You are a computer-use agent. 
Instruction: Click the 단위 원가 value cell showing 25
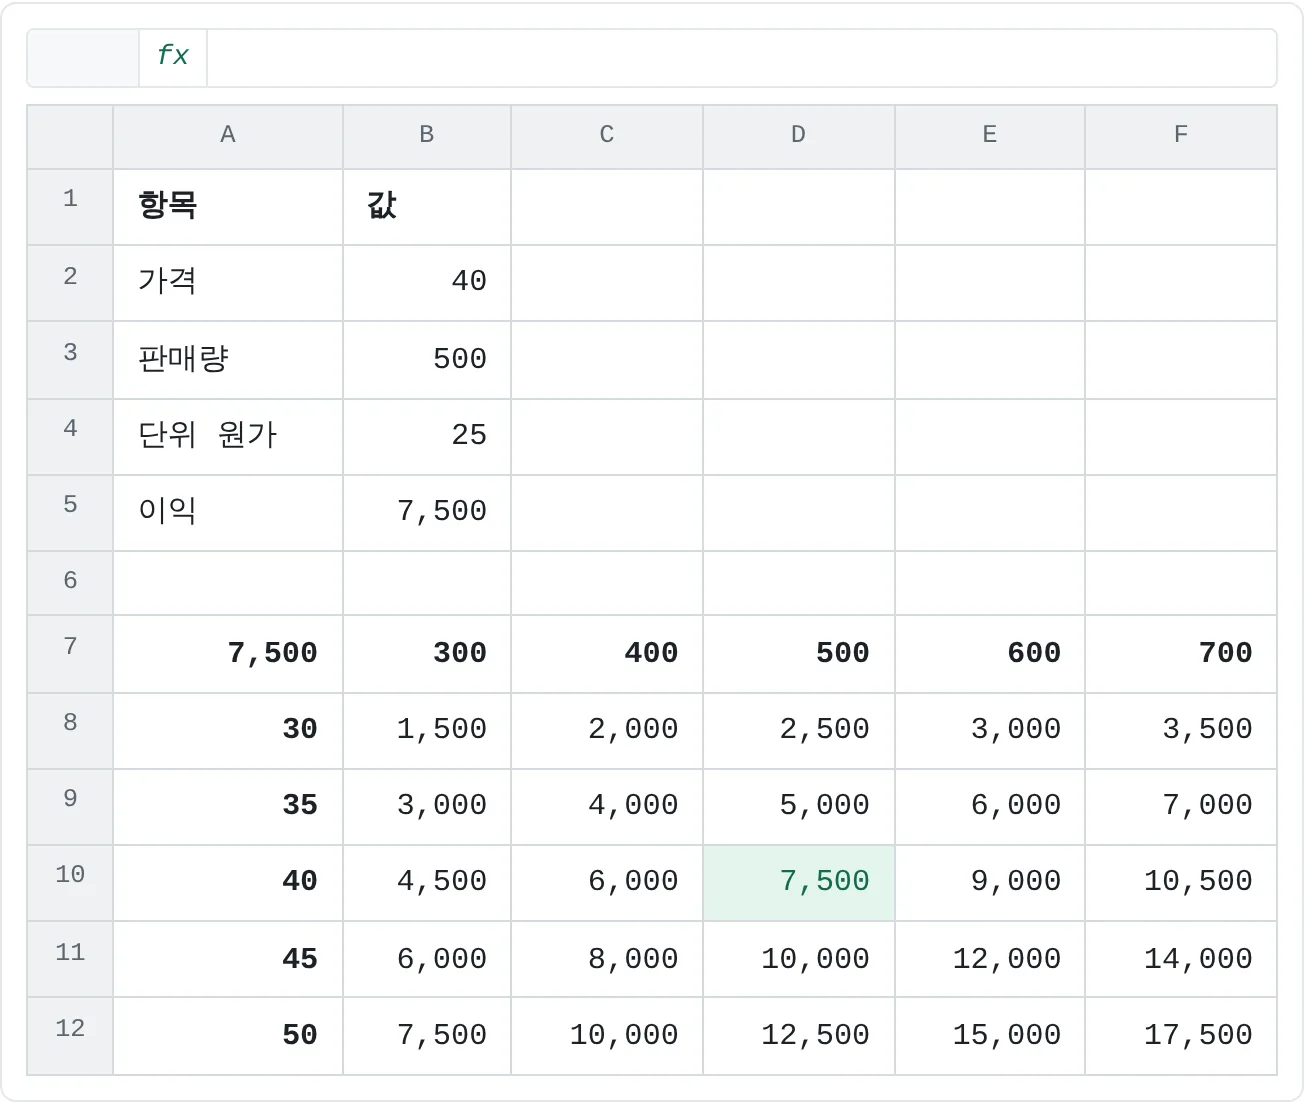(427, 437)
